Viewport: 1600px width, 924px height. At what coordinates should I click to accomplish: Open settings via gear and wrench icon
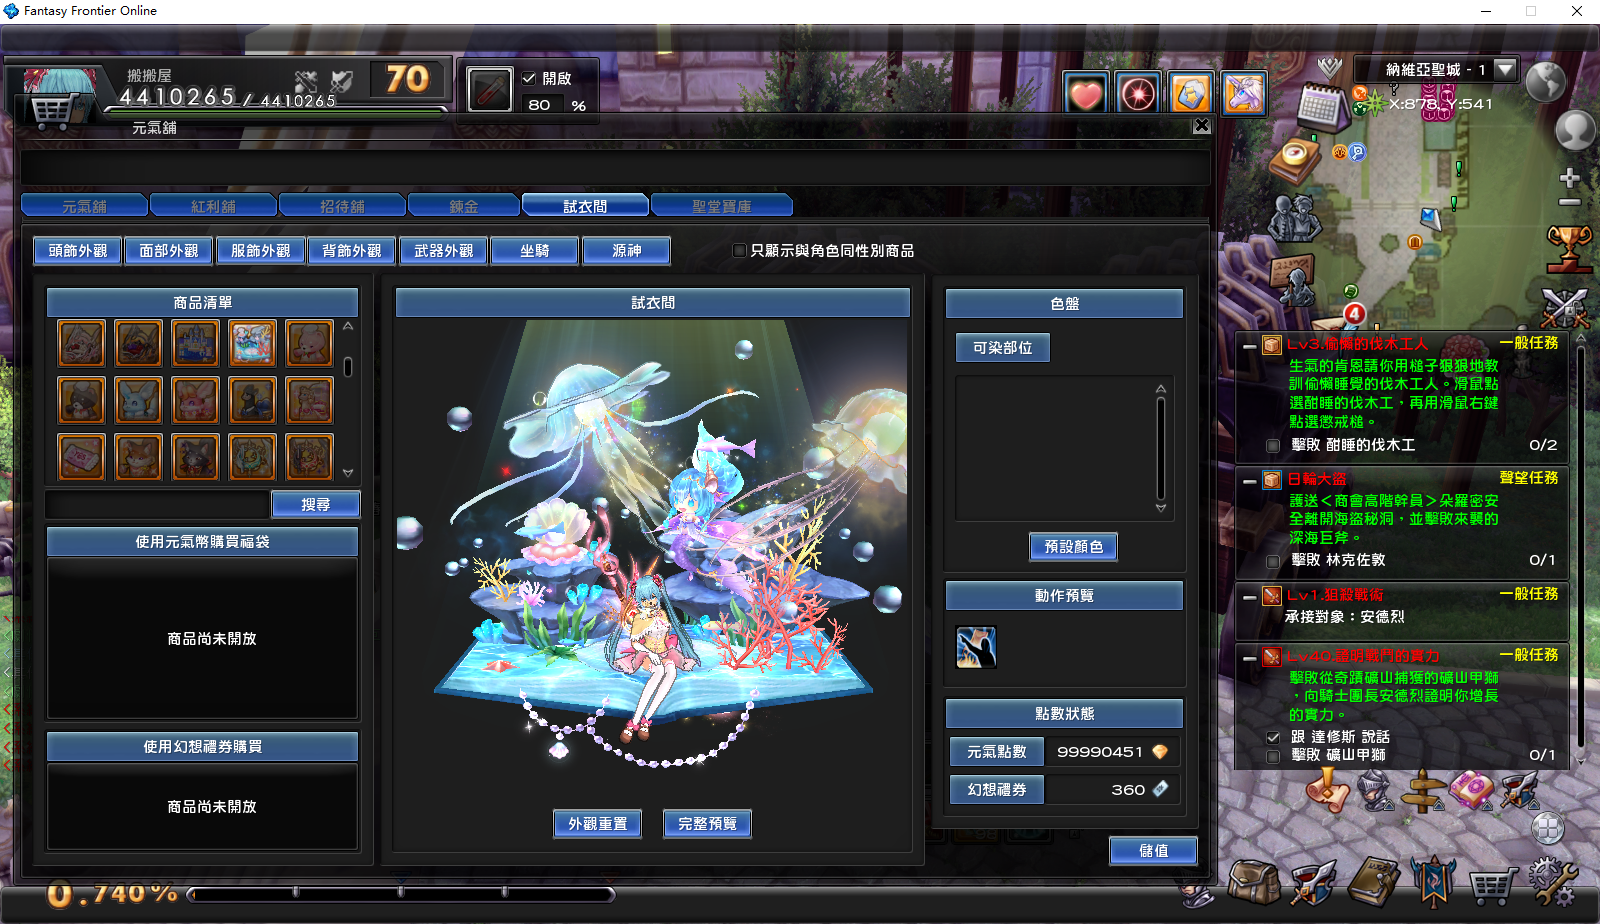click(x=1551, y=882)
